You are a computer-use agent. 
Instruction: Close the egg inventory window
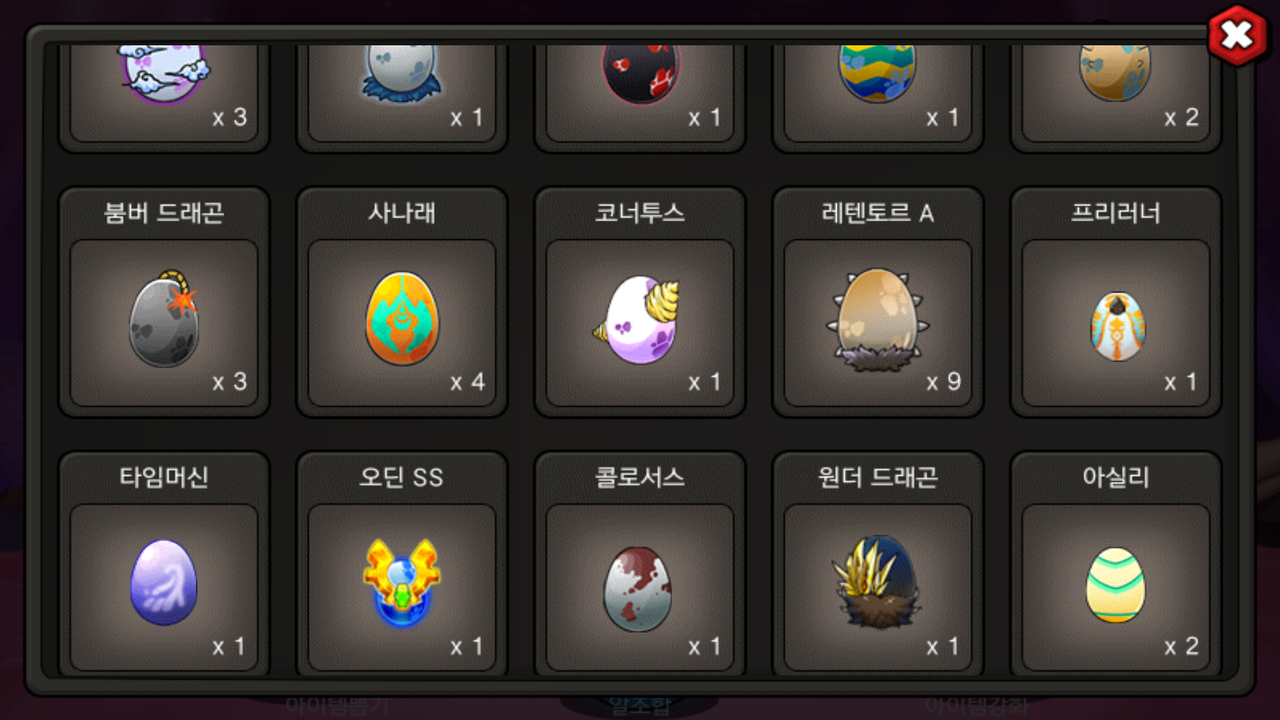pyautogui.click(x=1237, y=36)
